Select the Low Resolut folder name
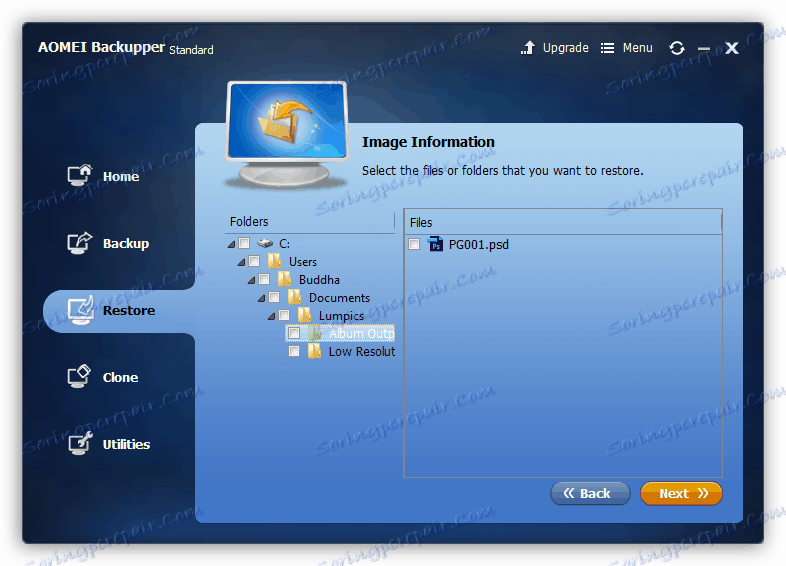Image resolution: width=786 pixels, height=566 pixels. pyautogui.click(x=361, y=351)
